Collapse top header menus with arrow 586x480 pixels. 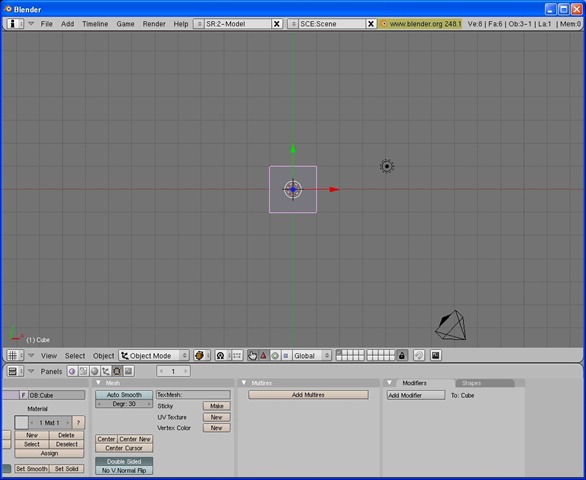[31, 24]
